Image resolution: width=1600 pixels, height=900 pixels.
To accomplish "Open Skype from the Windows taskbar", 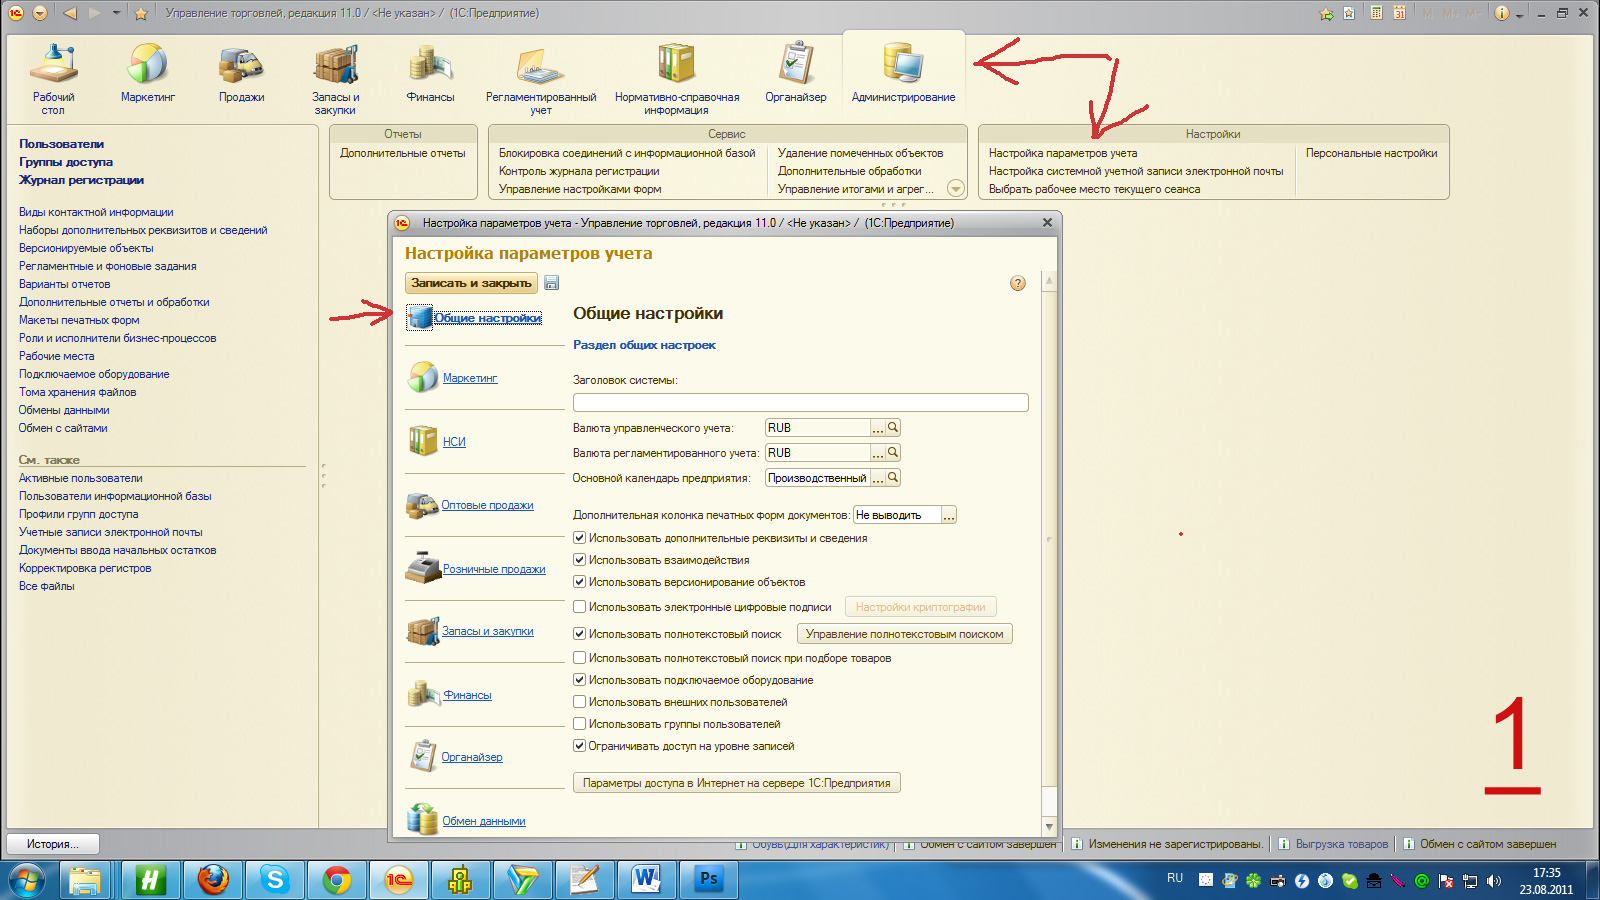I will point(274,880).
